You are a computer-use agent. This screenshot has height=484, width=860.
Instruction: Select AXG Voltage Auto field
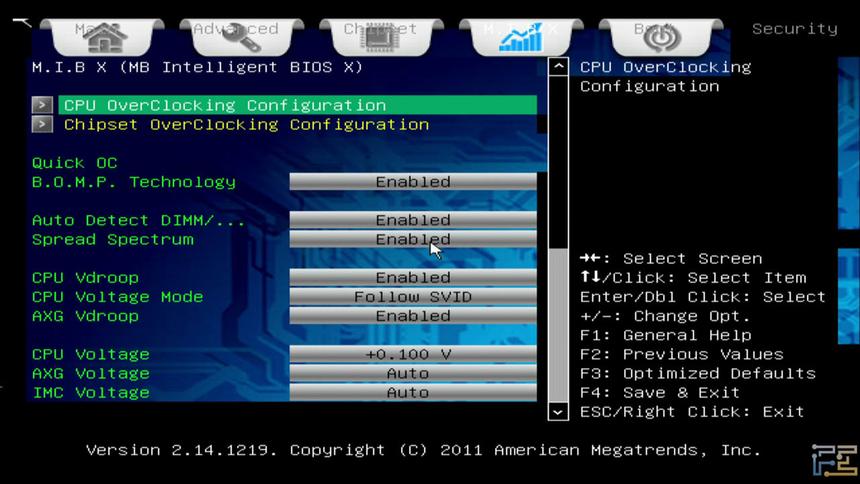pyautogui.click(x=413, y=374)
